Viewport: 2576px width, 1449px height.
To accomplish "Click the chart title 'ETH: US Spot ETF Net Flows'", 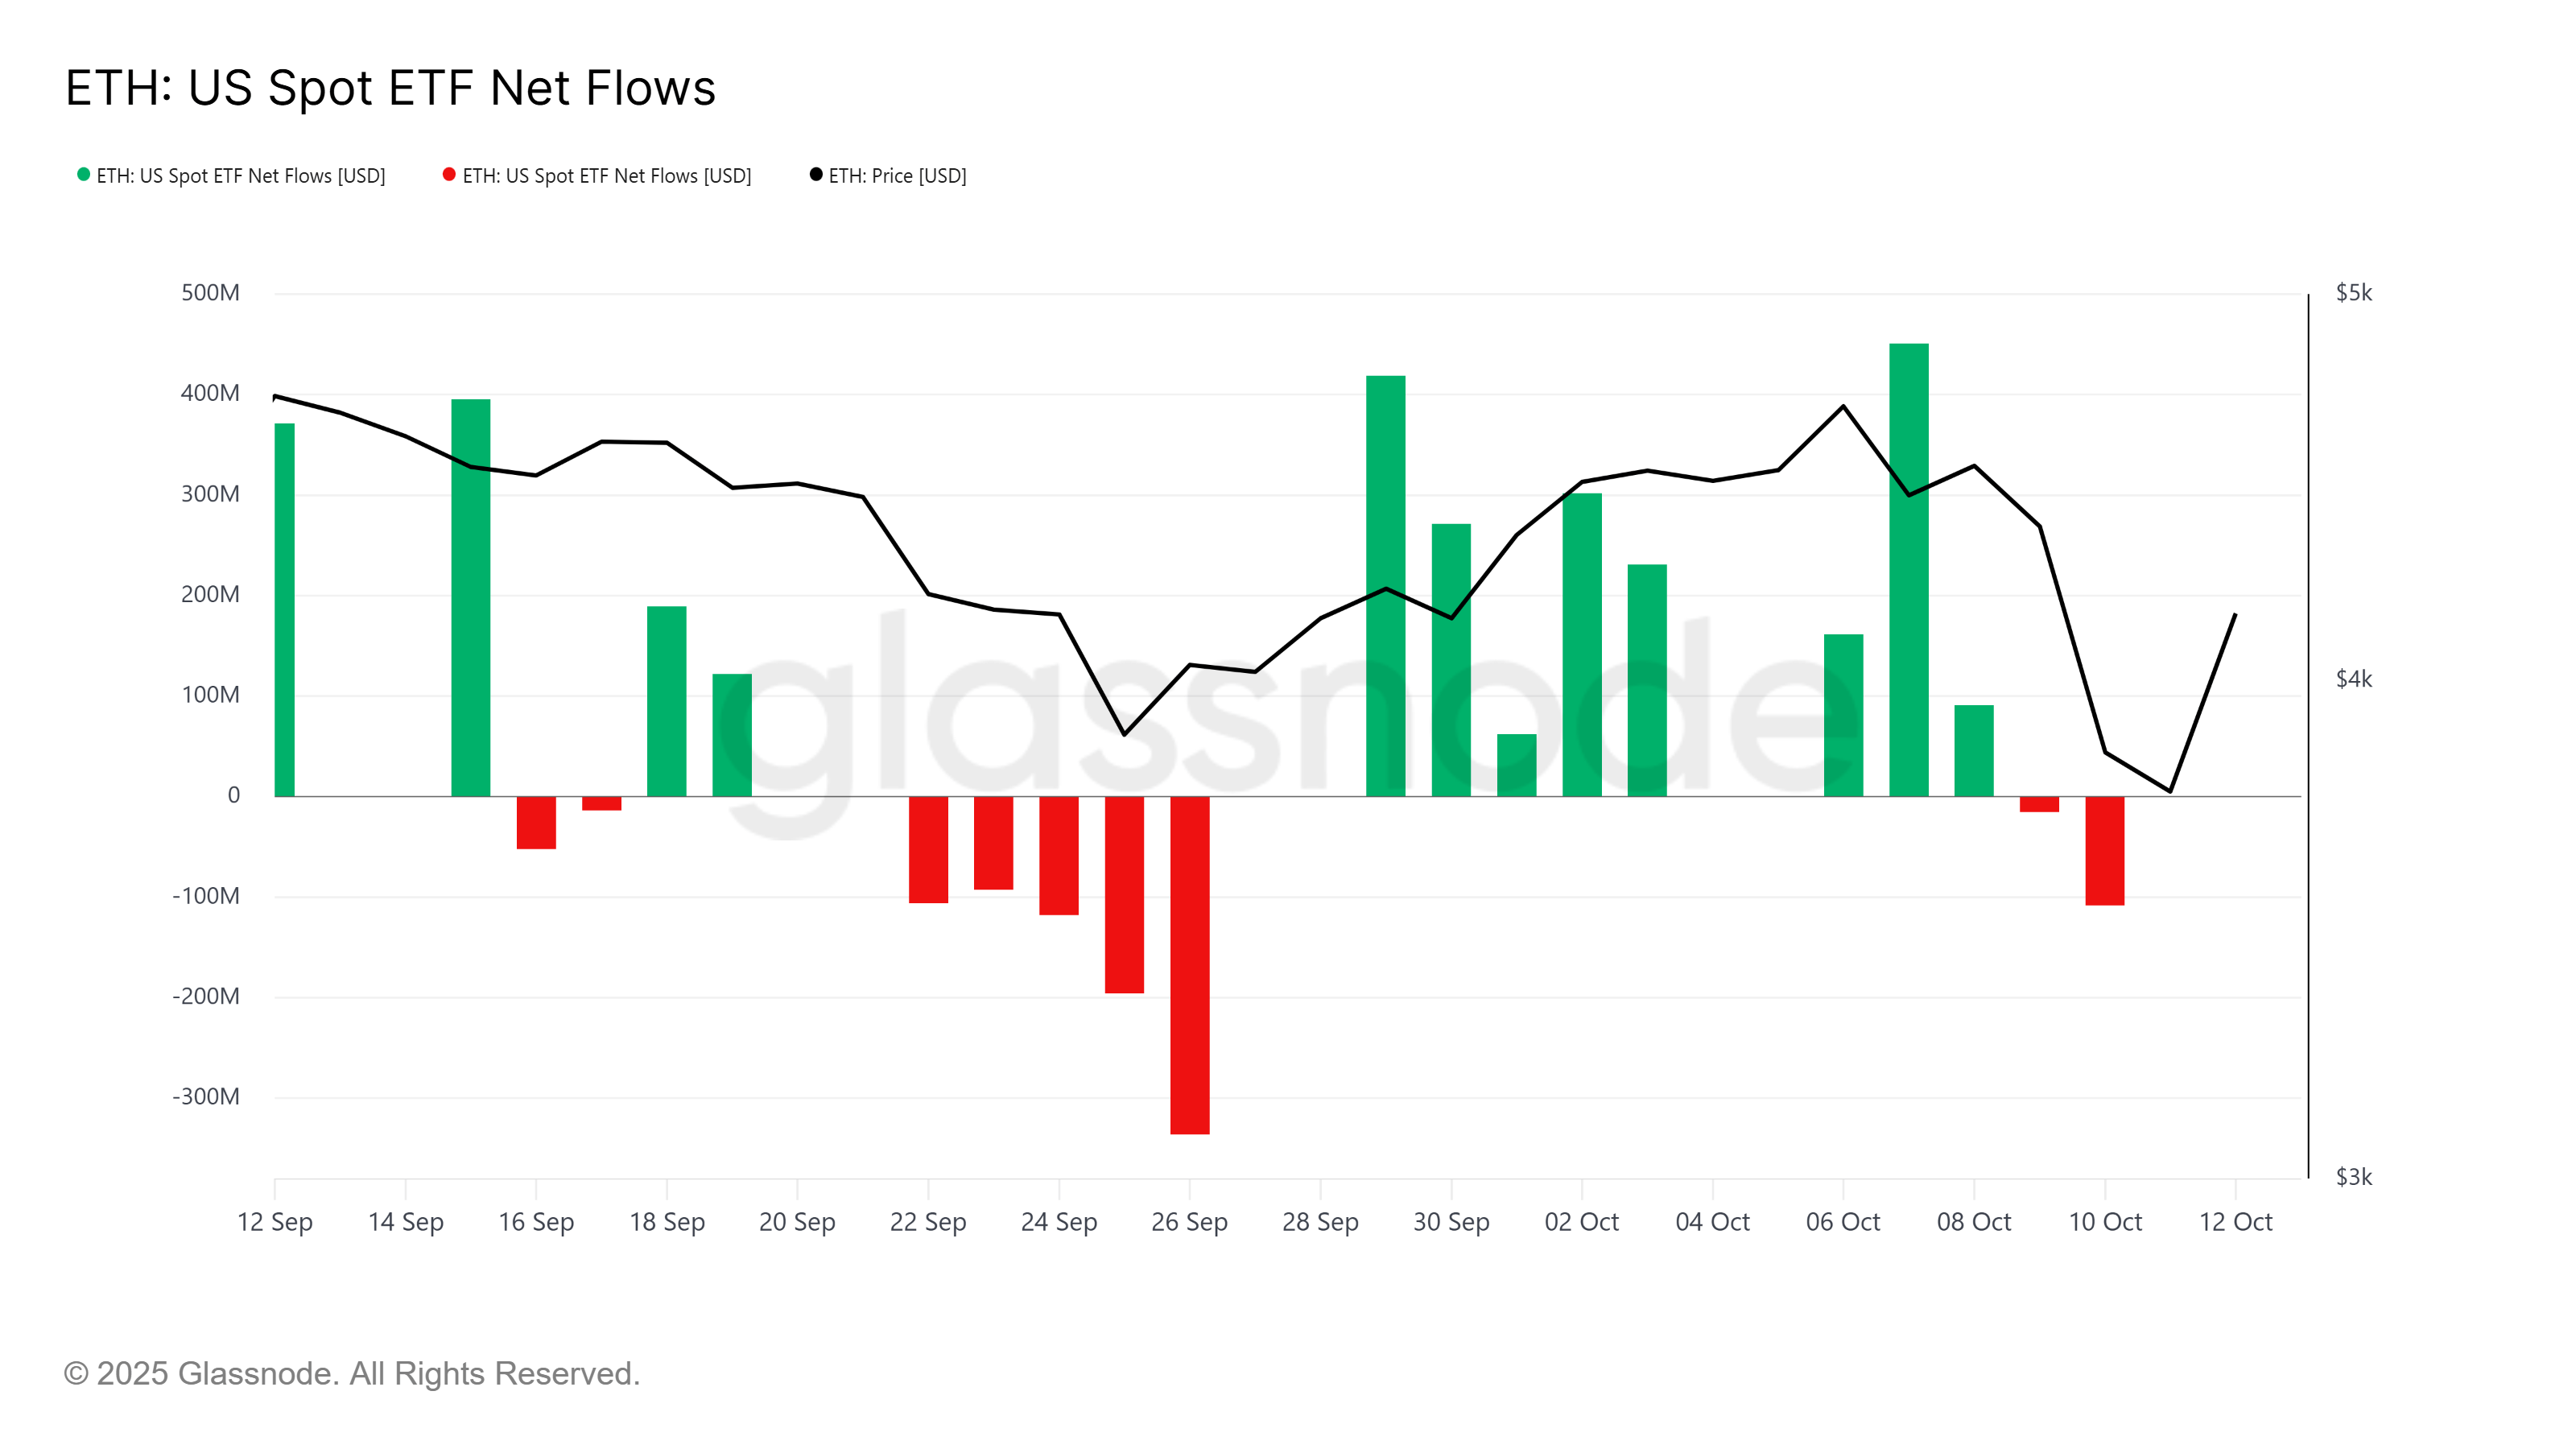I will point(390,88).
